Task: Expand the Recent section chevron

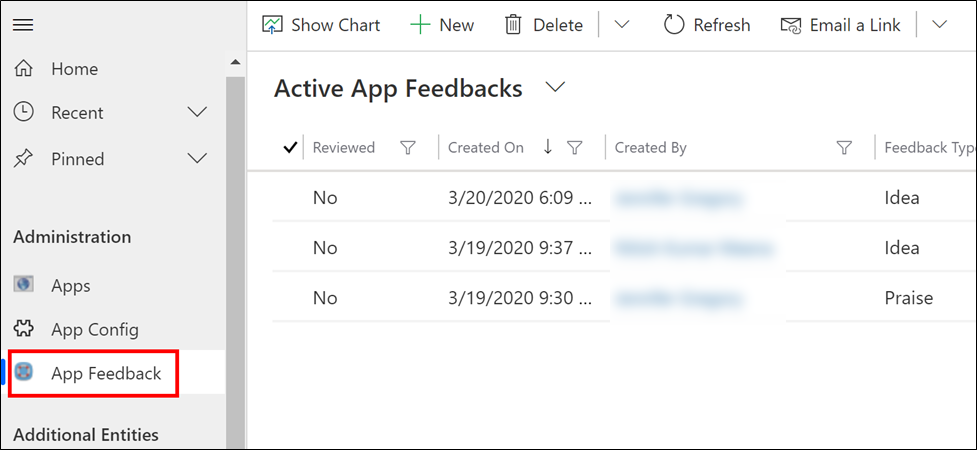Action: pyautogui.click(x=197, y=113)
